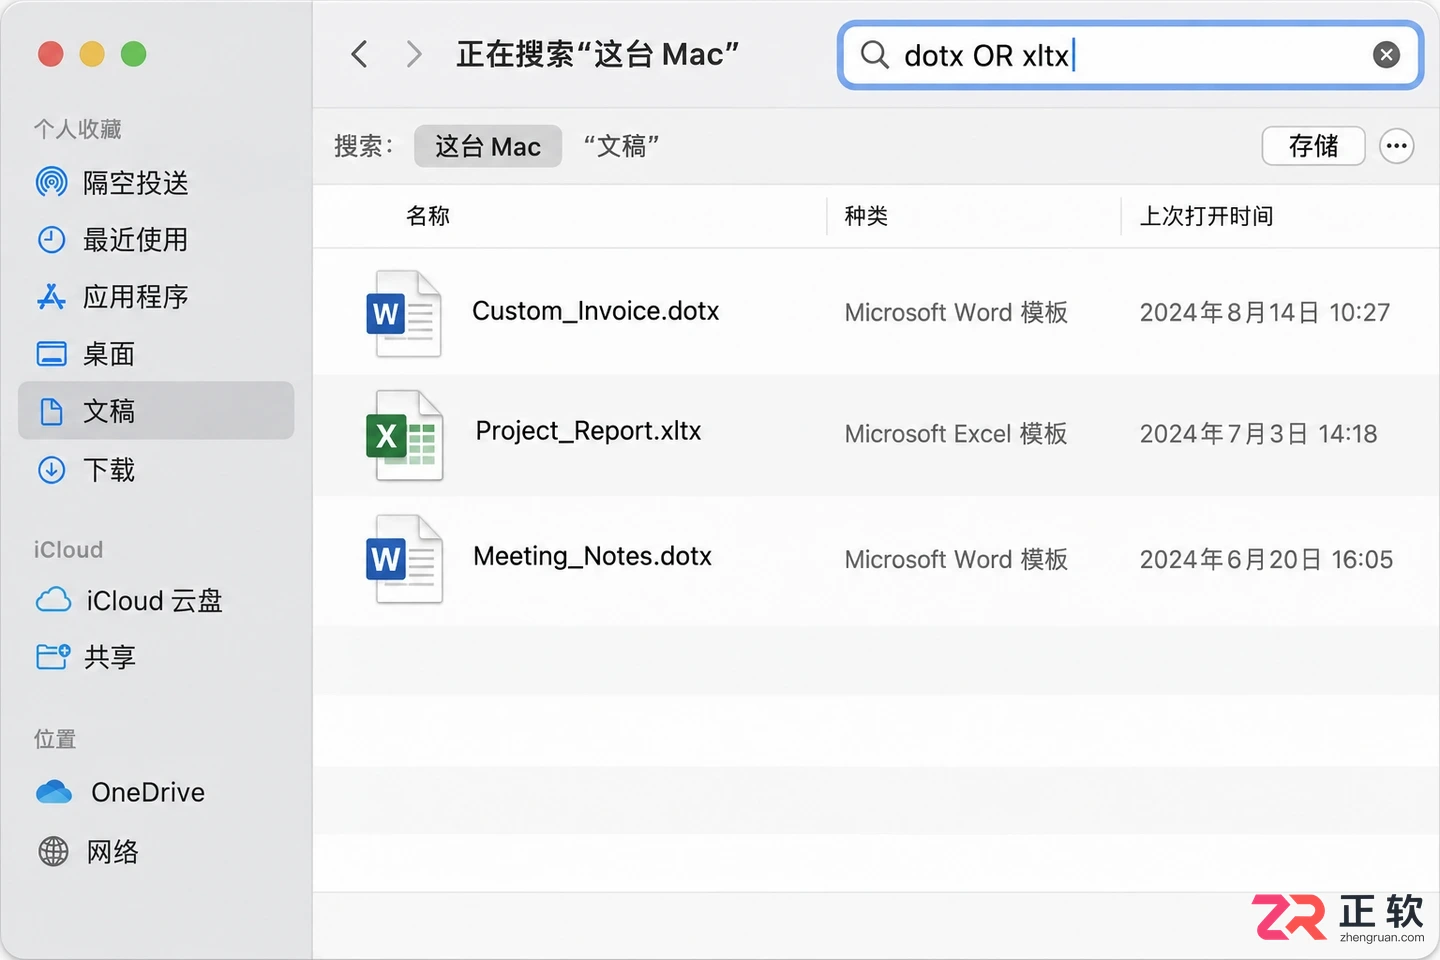This screenshot has height=960, width=1440.
Task: Click the Desktop icon in sidebar
Action: 51,354
